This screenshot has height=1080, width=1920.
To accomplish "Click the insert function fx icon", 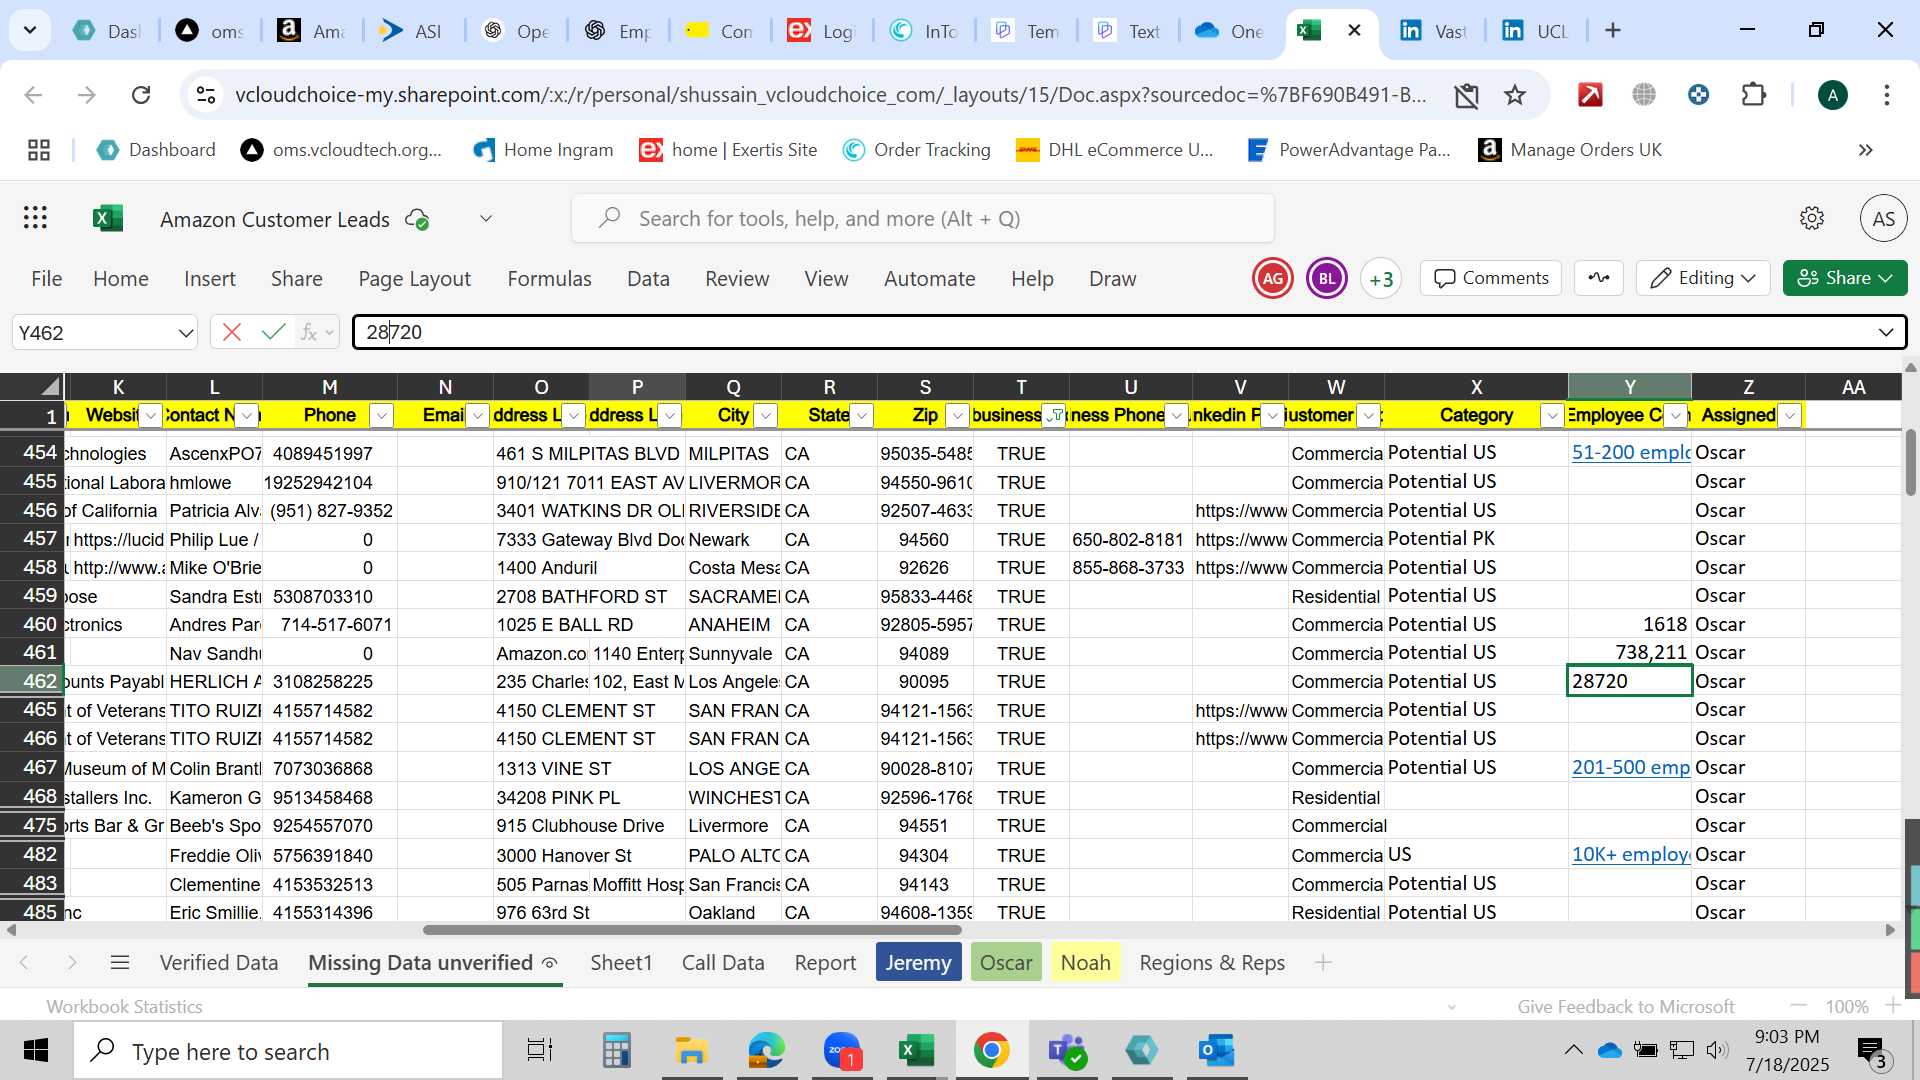I will click(x=310, y=332).
